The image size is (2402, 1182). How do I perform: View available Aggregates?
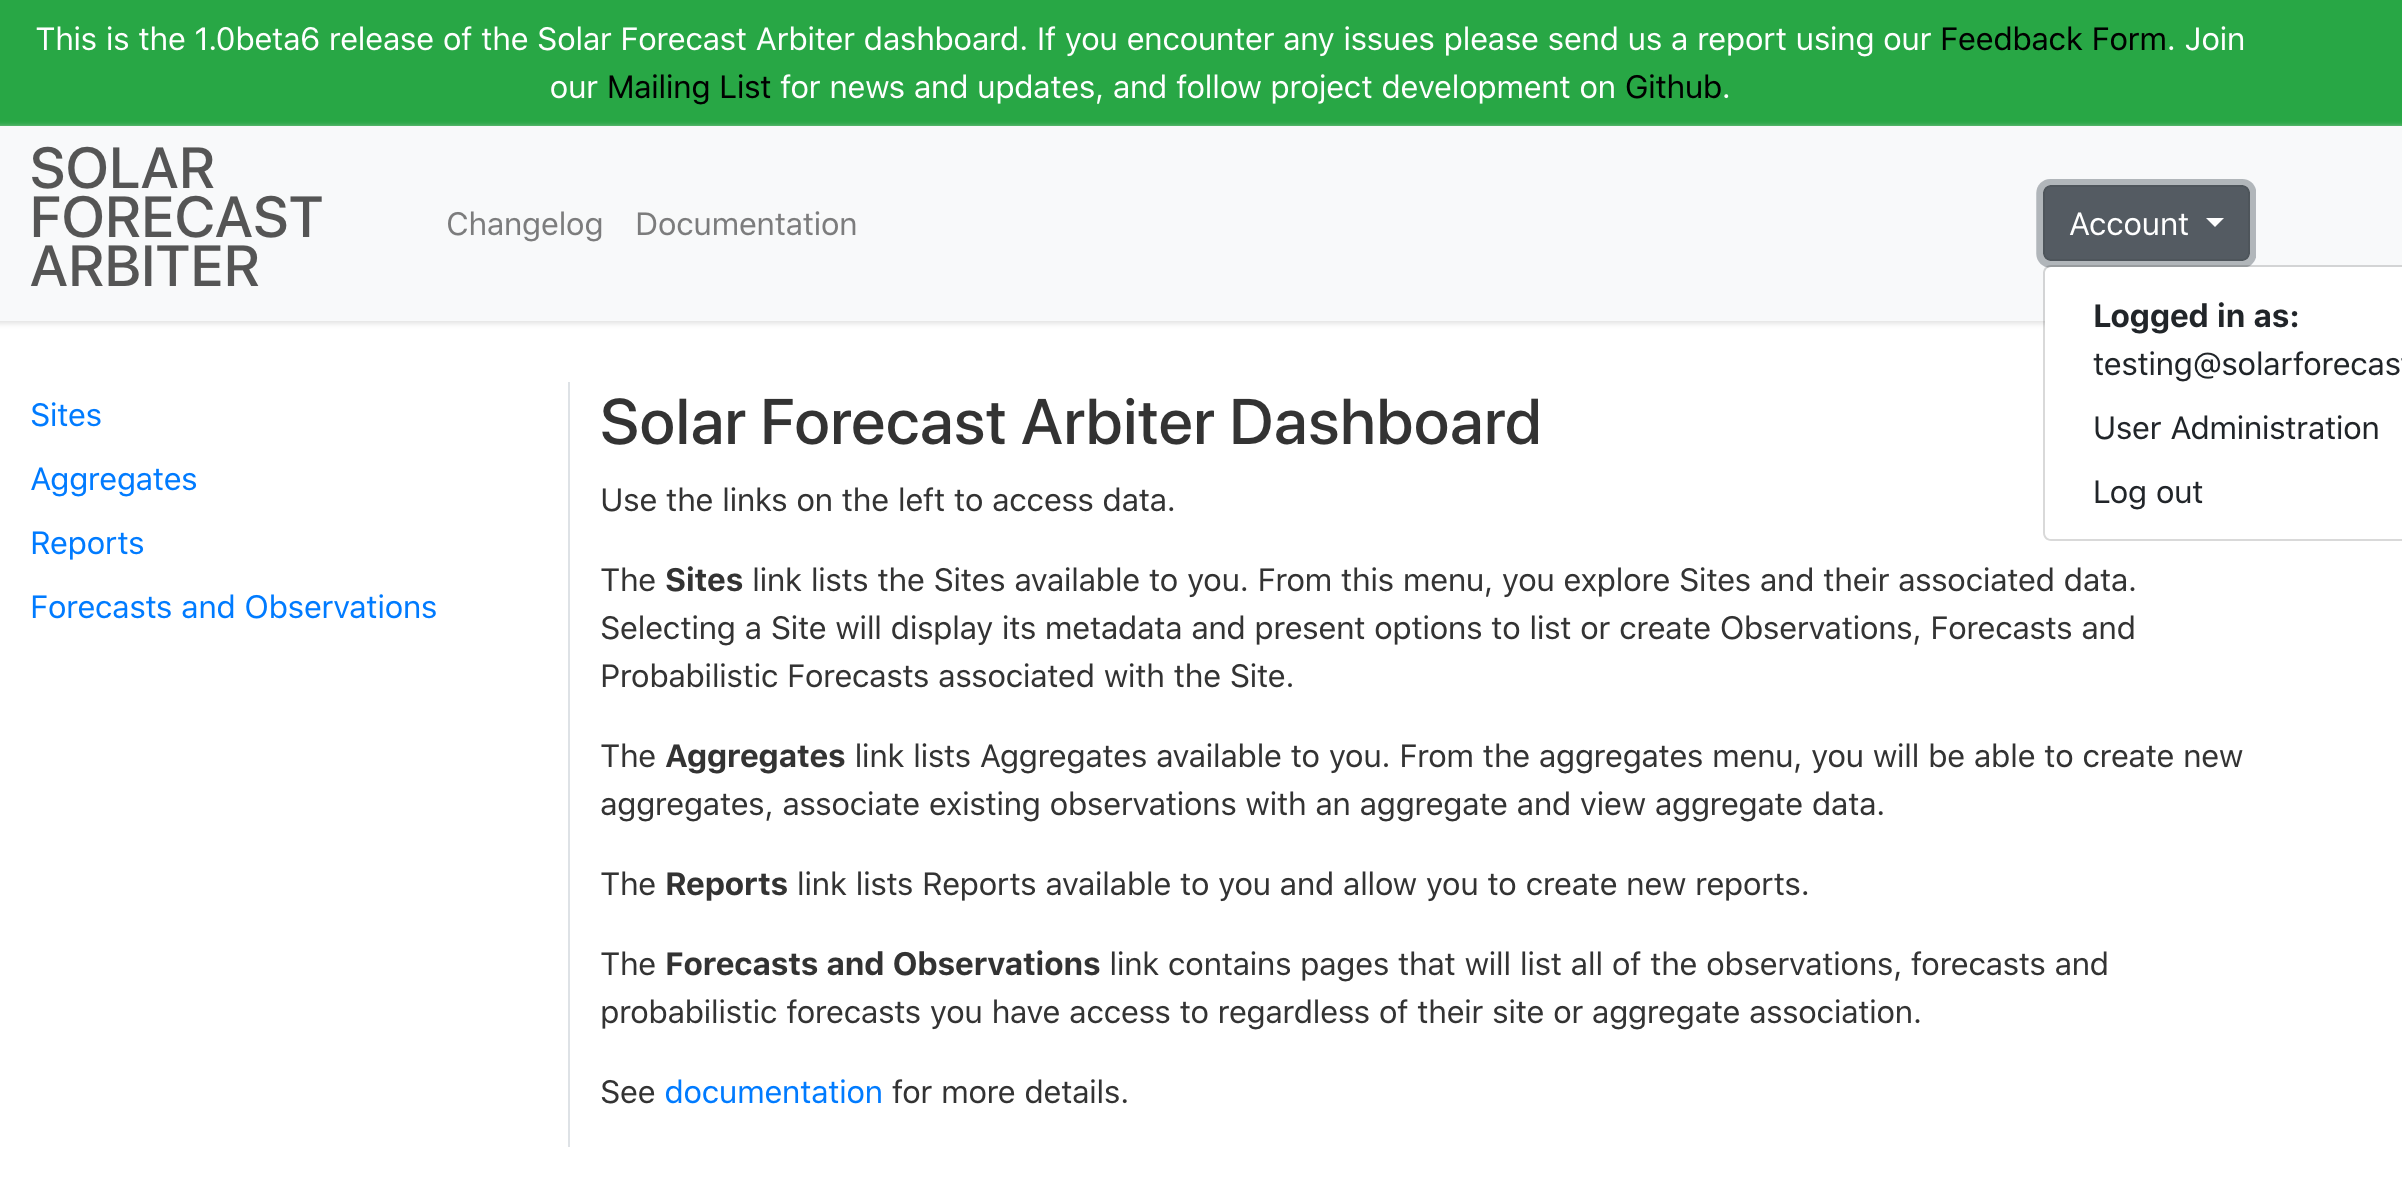(114, 479)
